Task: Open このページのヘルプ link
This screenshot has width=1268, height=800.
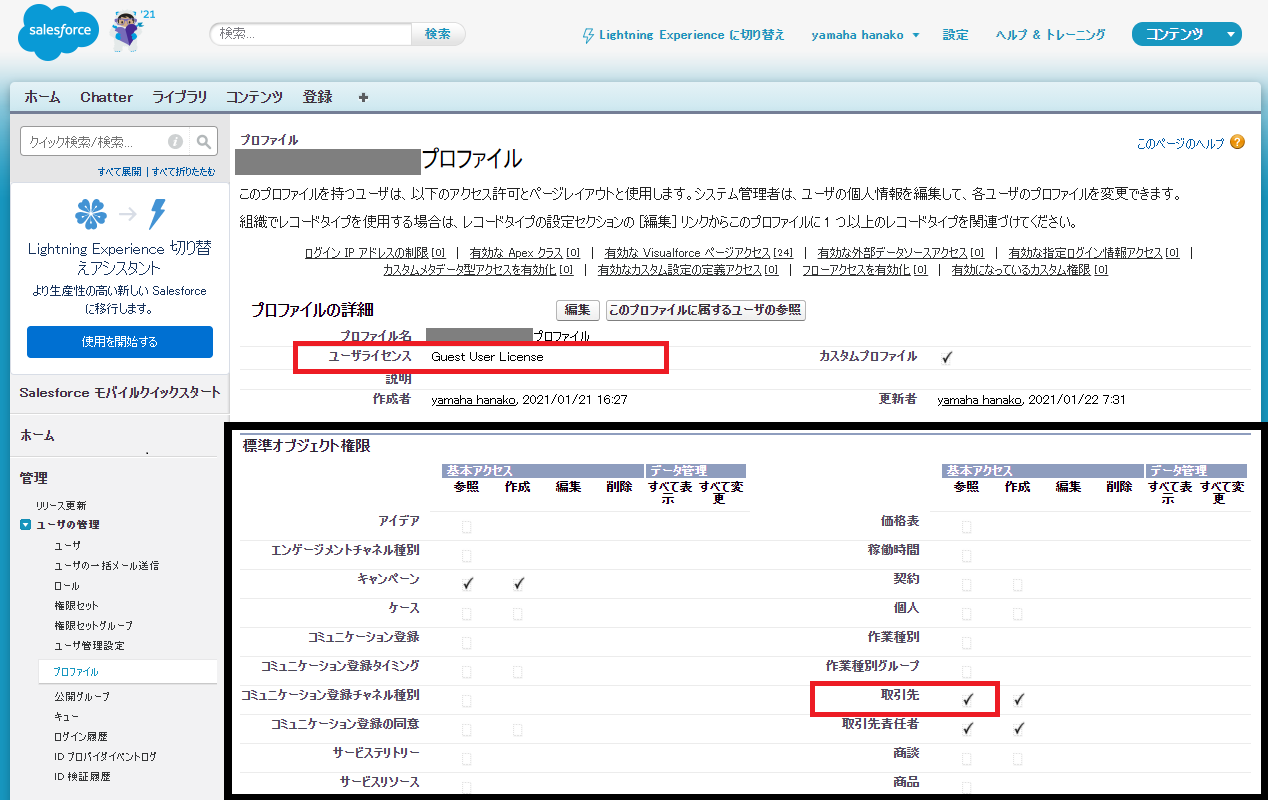Action: (x=1181, y=144)
